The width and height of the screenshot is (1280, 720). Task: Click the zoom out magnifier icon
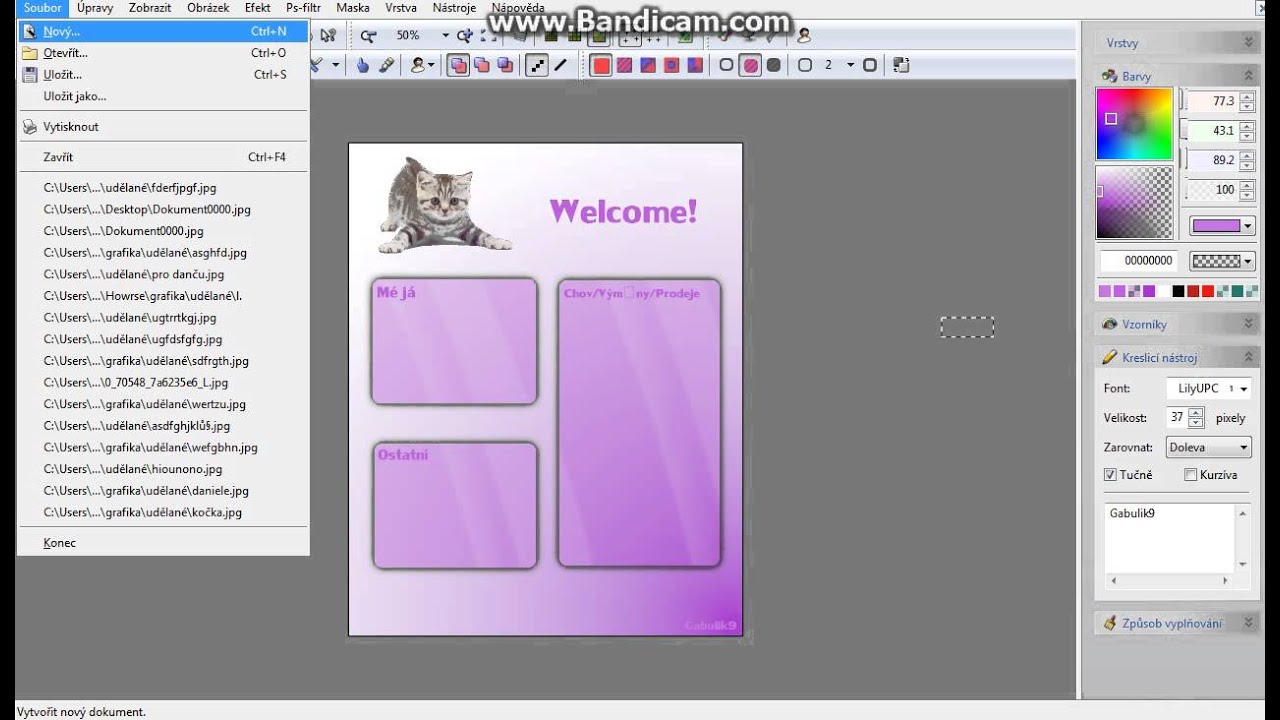coord(369,35)
